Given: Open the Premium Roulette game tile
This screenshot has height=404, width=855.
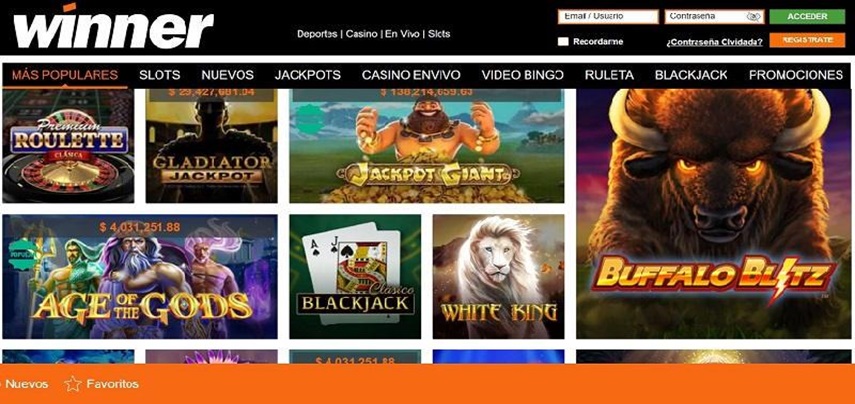Looking at the screenshot, I should (x=68, y=146).
